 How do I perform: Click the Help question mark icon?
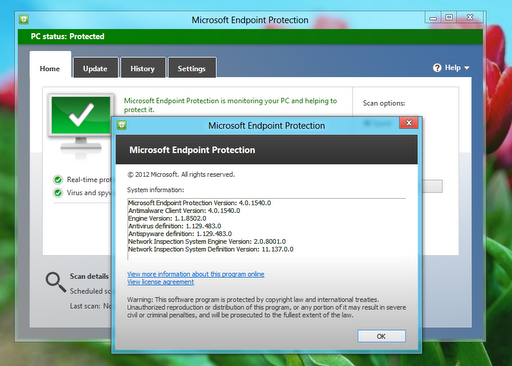point(437,68)
